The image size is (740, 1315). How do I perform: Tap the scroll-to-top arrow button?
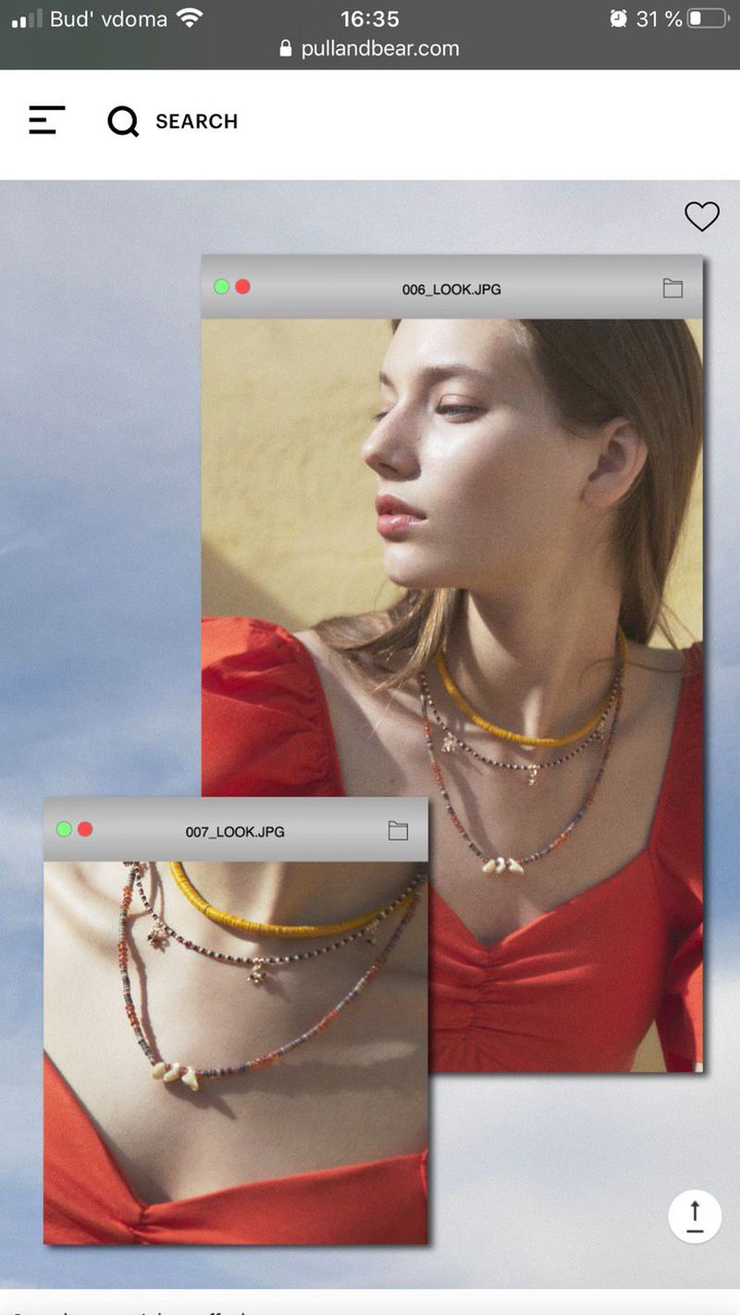[x=695, y=1216]
